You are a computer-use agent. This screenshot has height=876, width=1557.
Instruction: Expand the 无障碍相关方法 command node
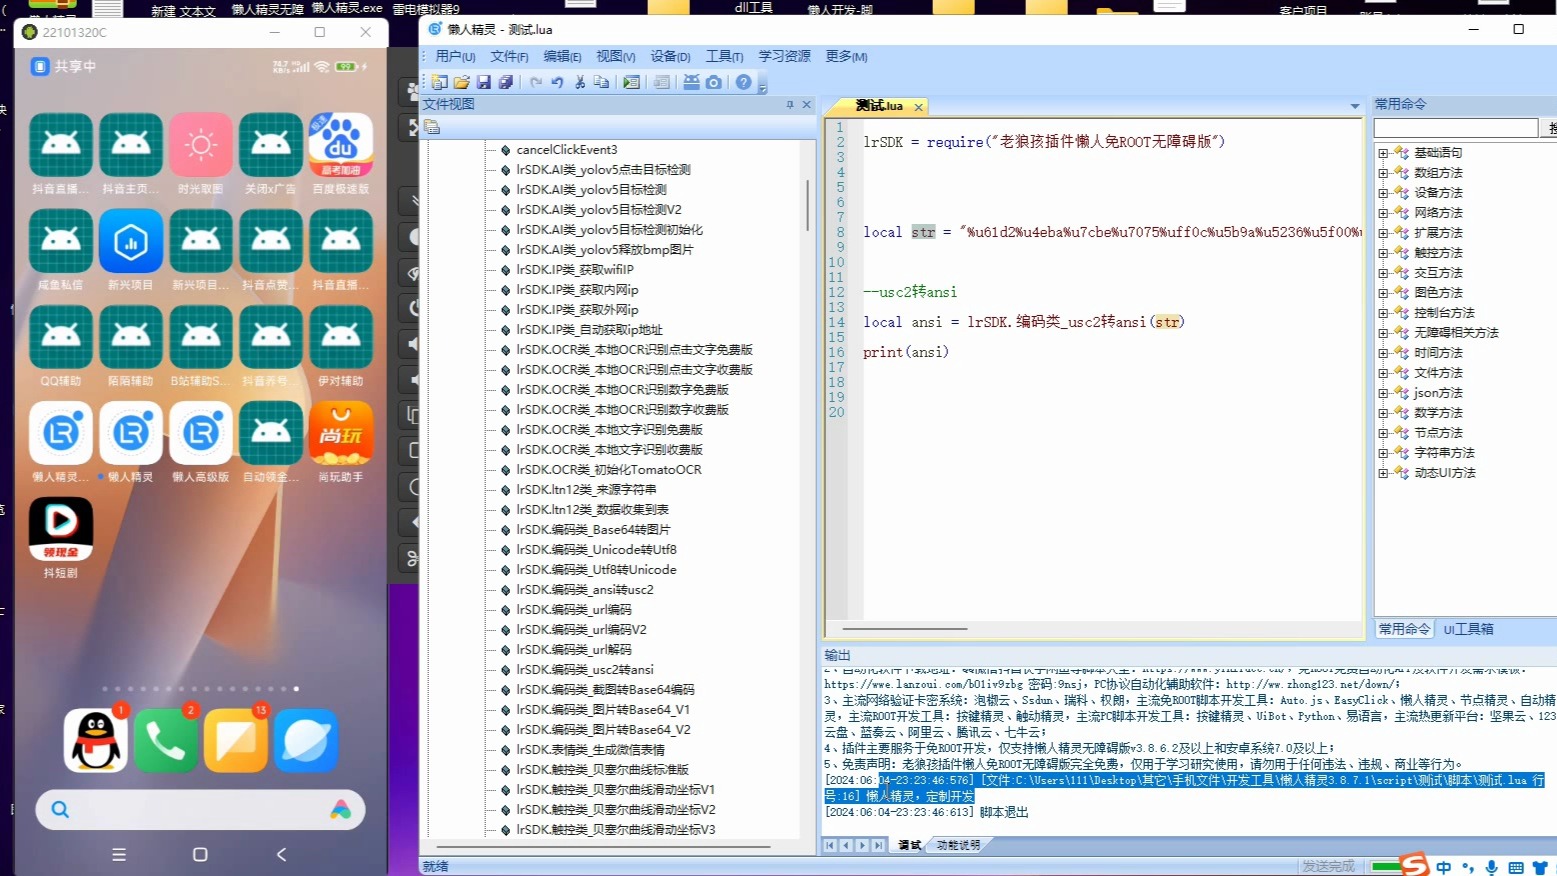click(1383, 333)
